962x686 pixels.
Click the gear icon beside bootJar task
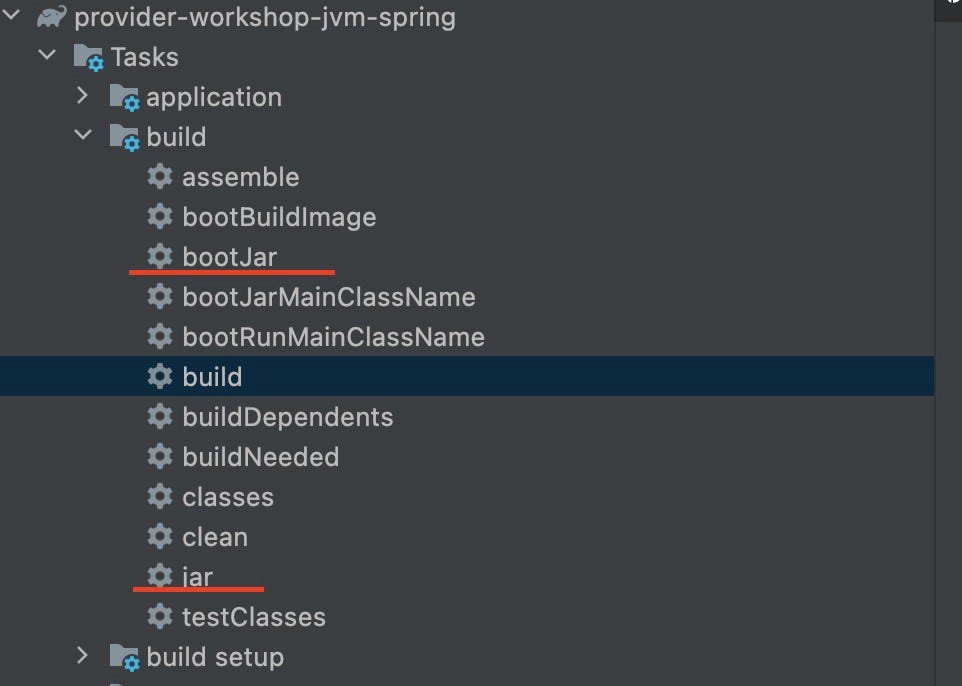(x=160, y=257)
